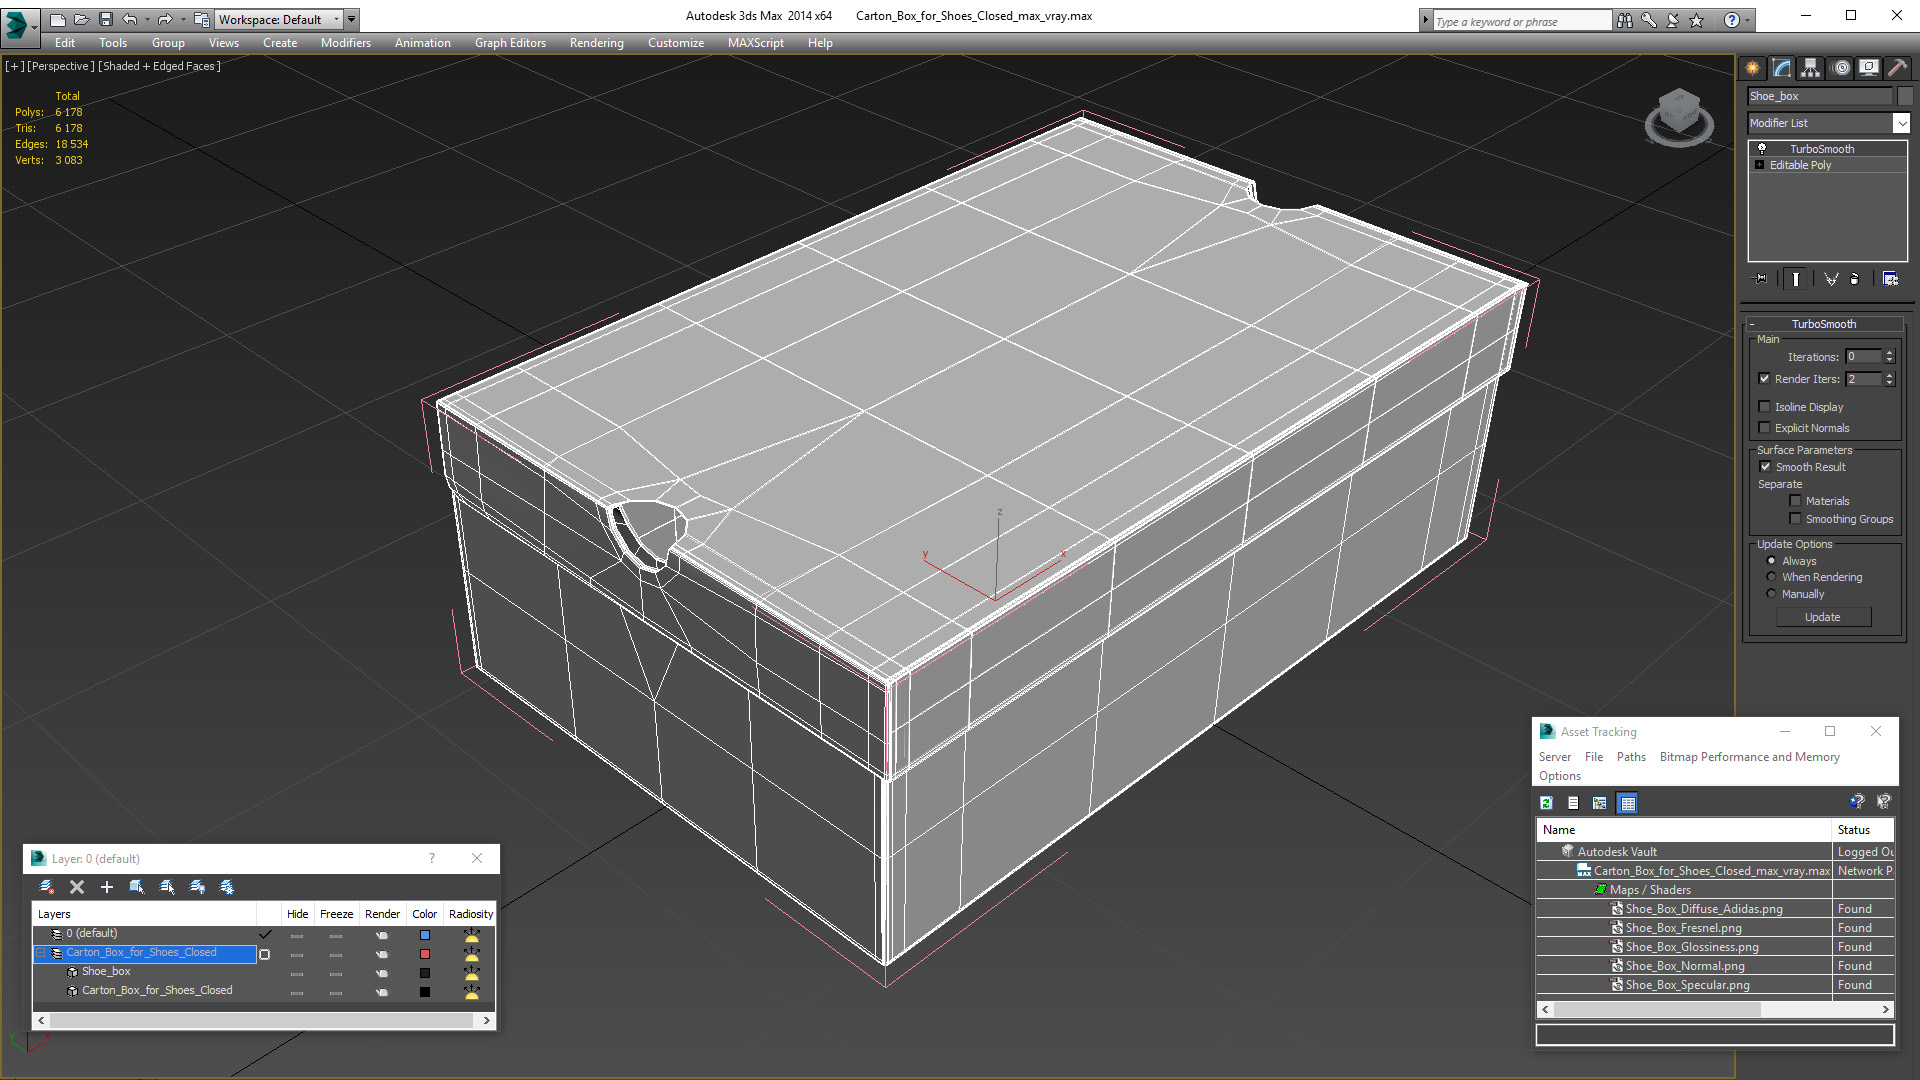Open the Rendering menu
Screen dimensions: 1920x1080
tap(596, 43)
